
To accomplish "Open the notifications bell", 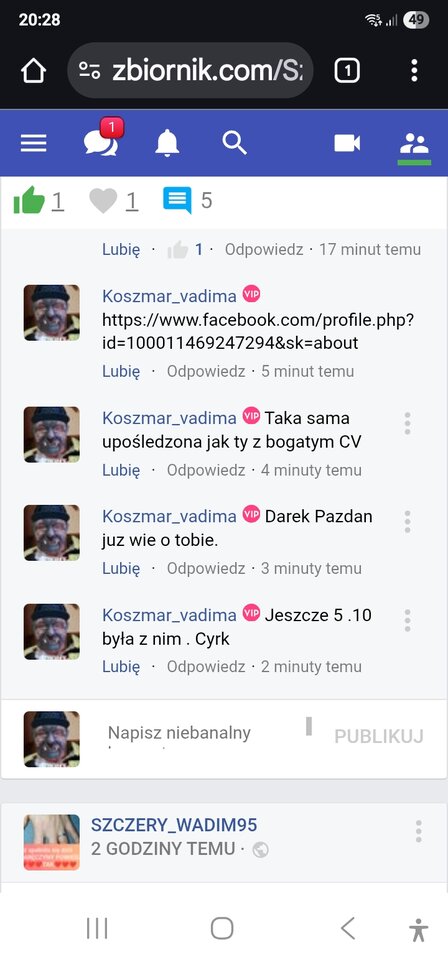I will pos(167,143).
